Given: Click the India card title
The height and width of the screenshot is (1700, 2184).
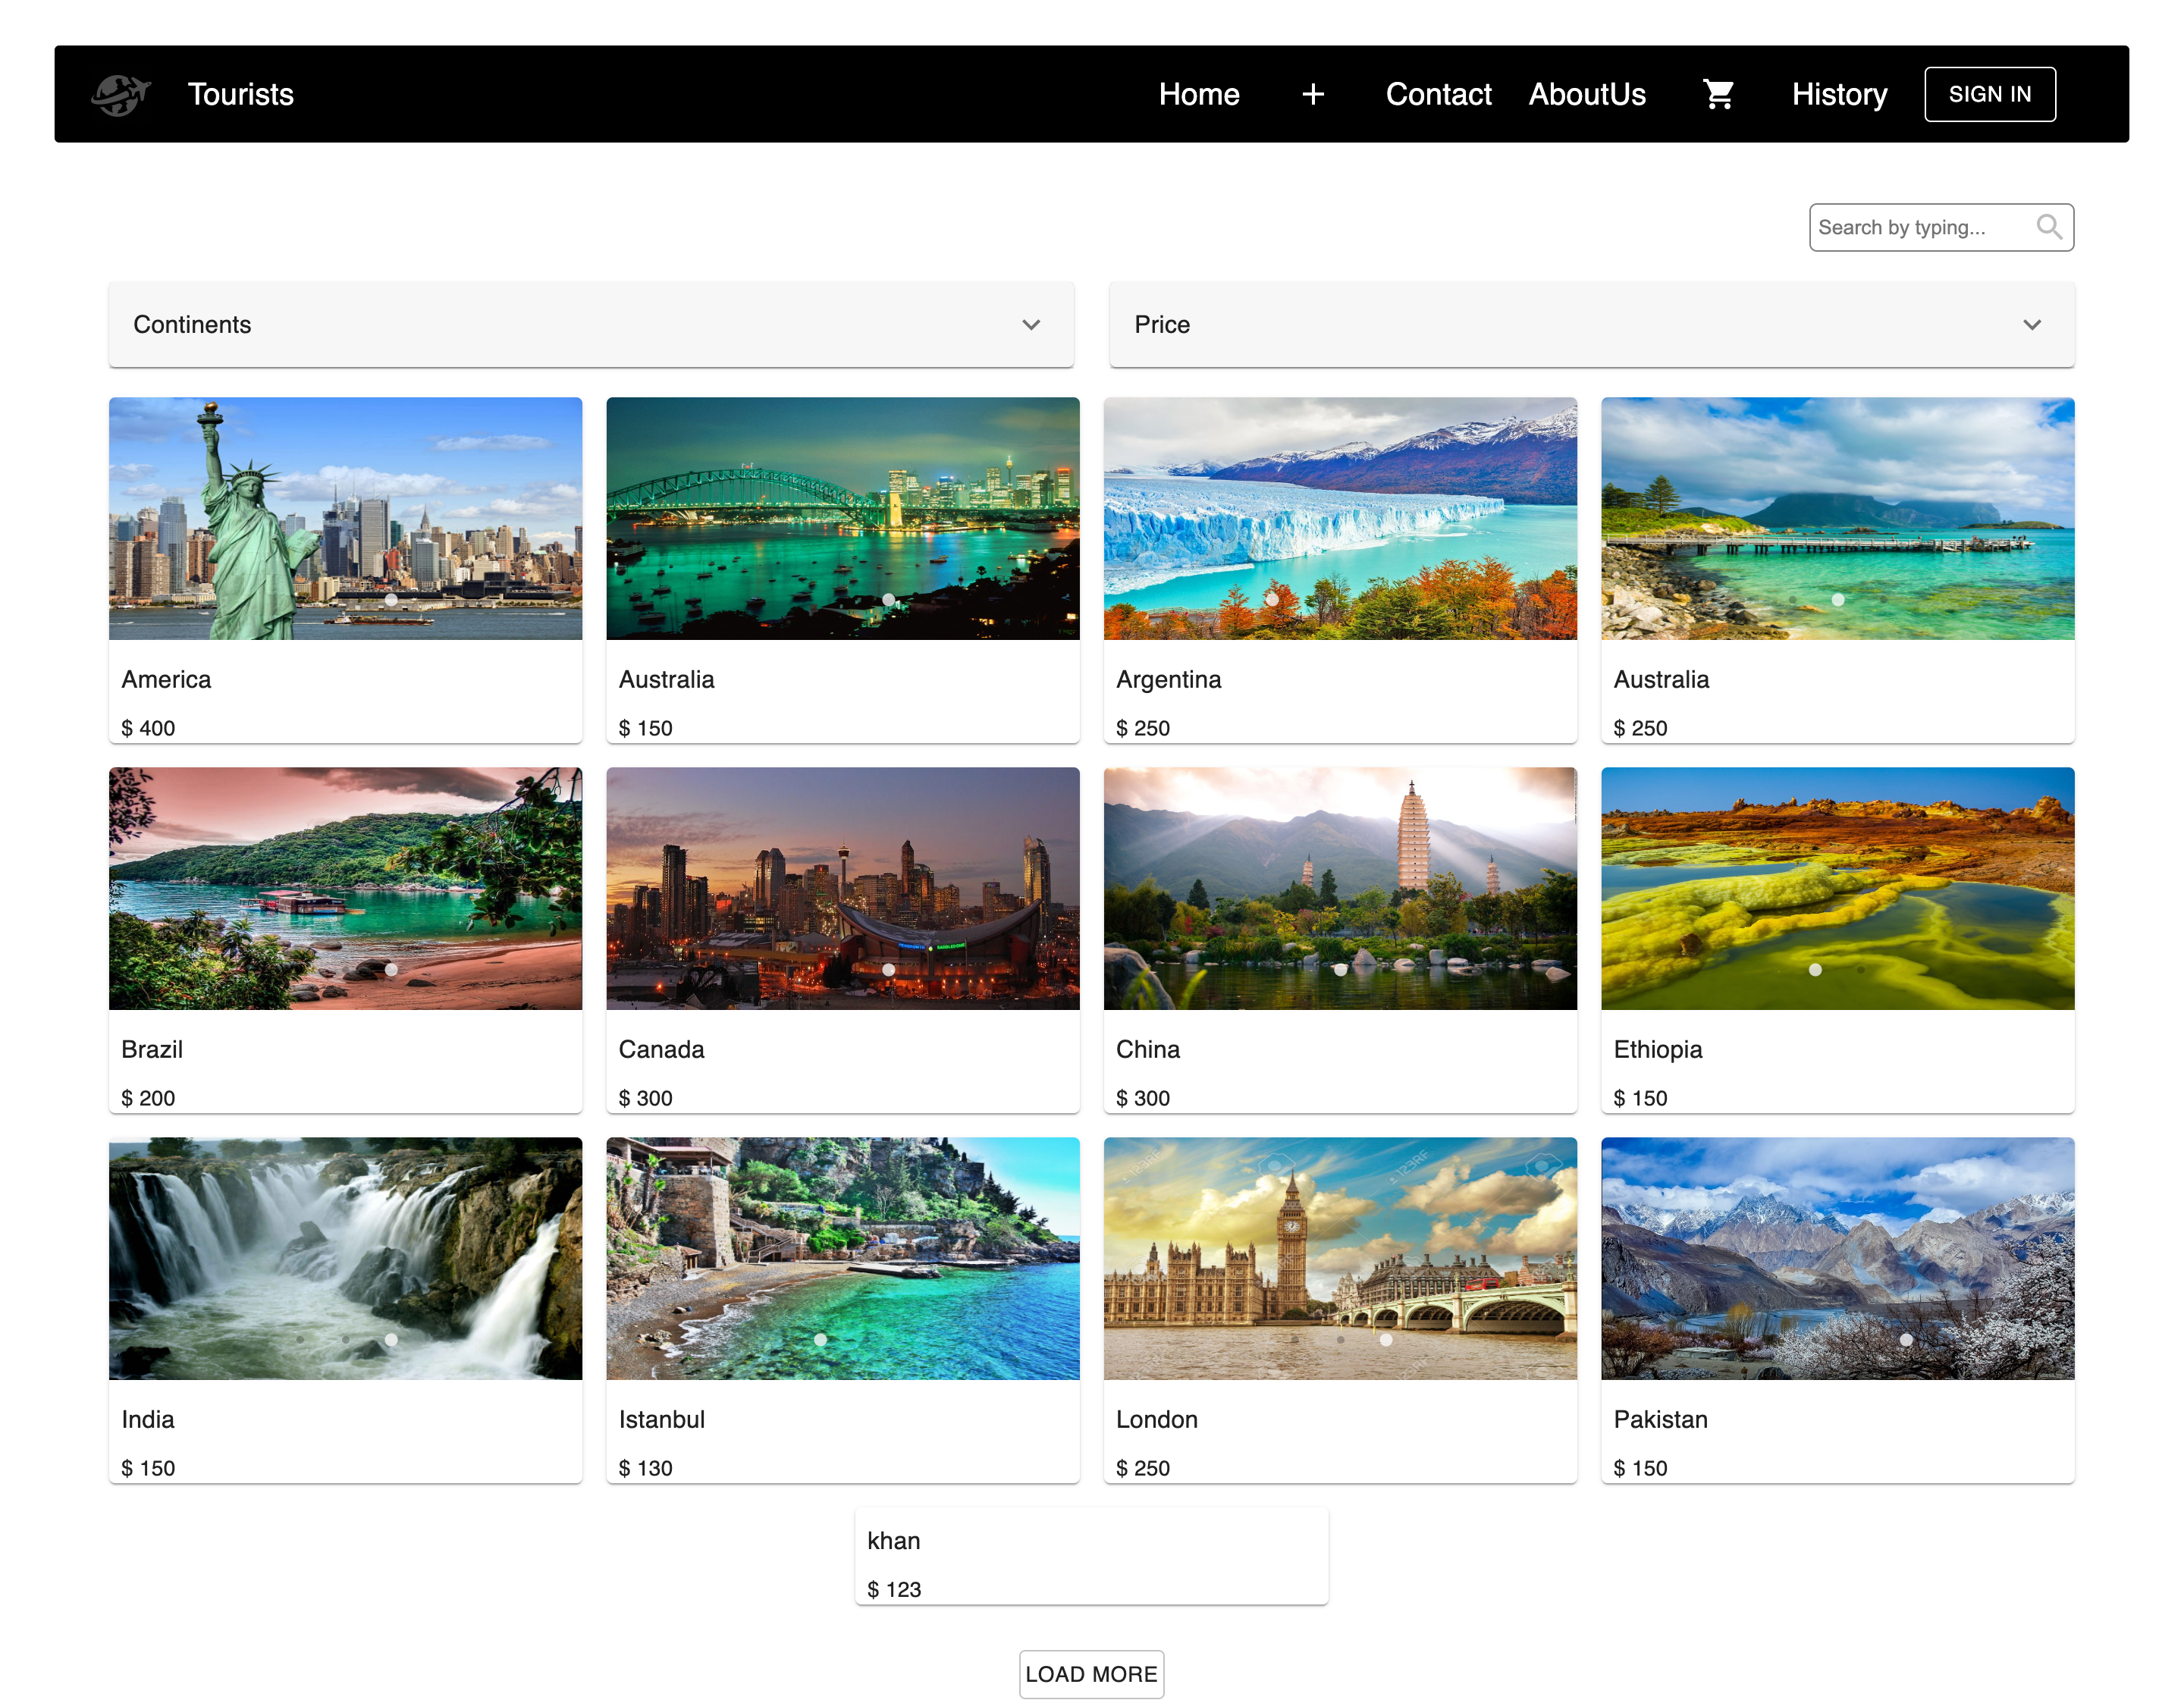Looking at the screenshot, I should (148, 1419).
